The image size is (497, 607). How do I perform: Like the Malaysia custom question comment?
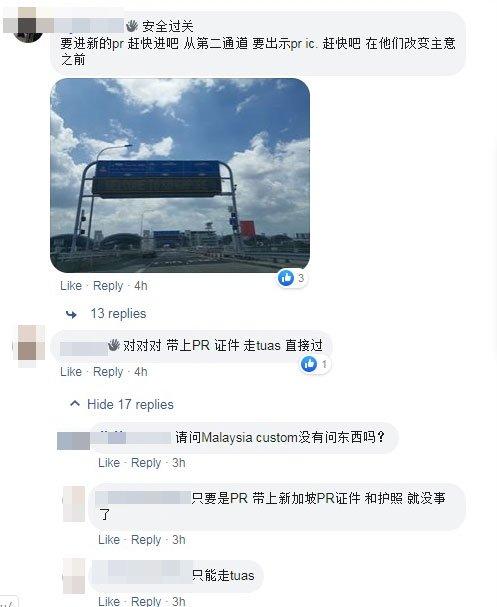109,463
